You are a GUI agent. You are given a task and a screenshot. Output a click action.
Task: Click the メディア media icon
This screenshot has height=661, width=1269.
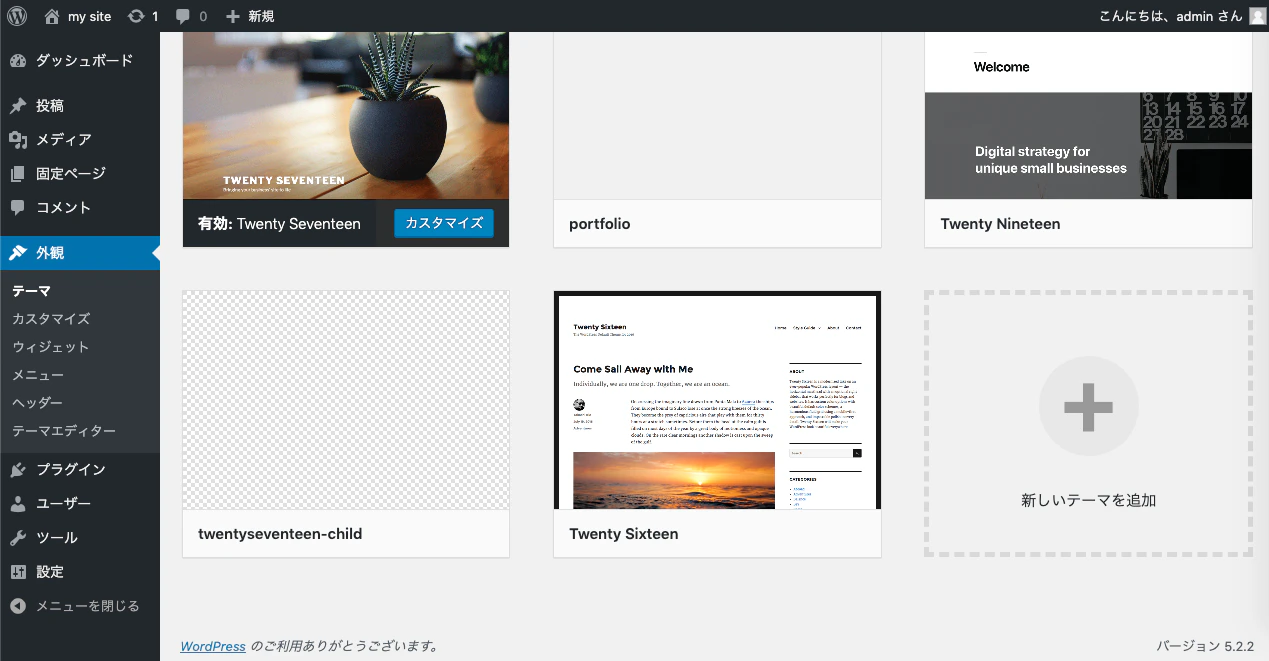point(18,140)
